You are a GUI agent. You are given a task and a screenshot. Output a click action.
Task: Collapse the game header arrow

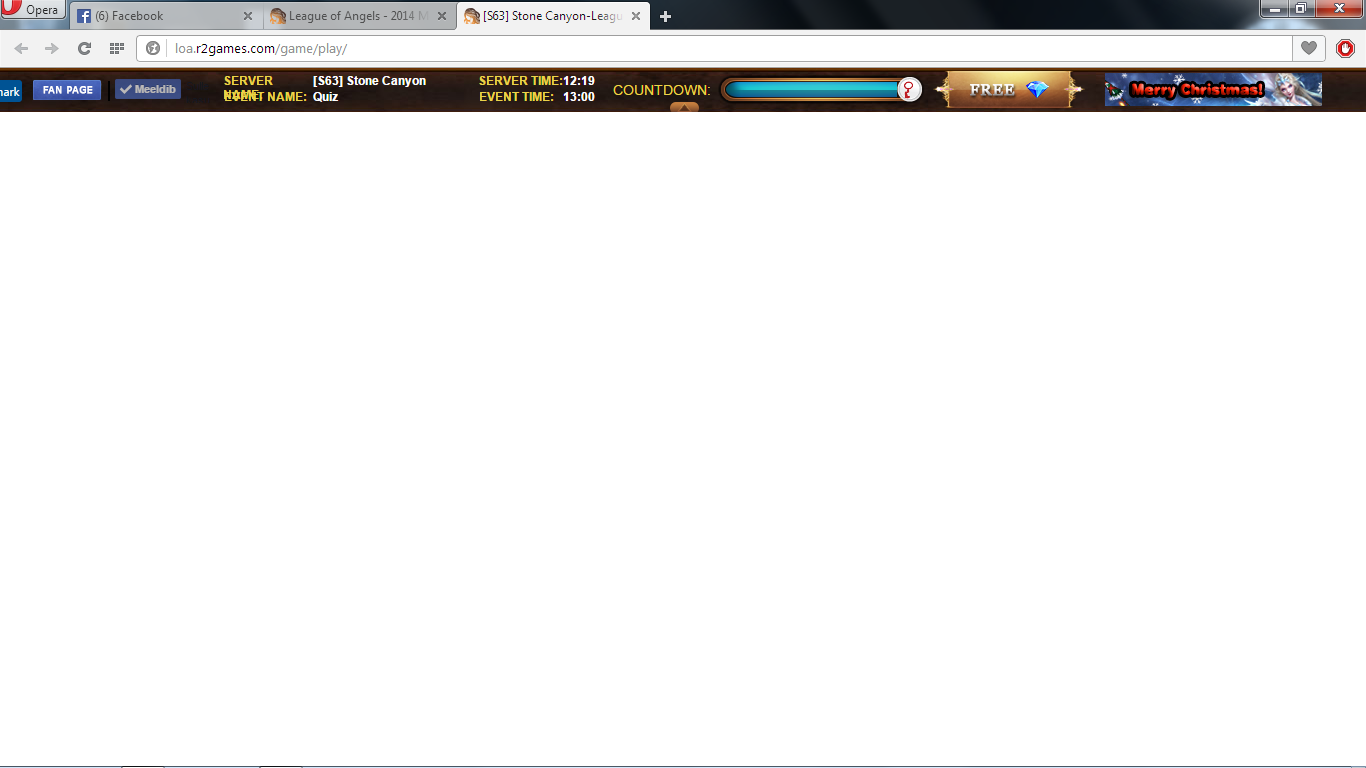[684, 107]
